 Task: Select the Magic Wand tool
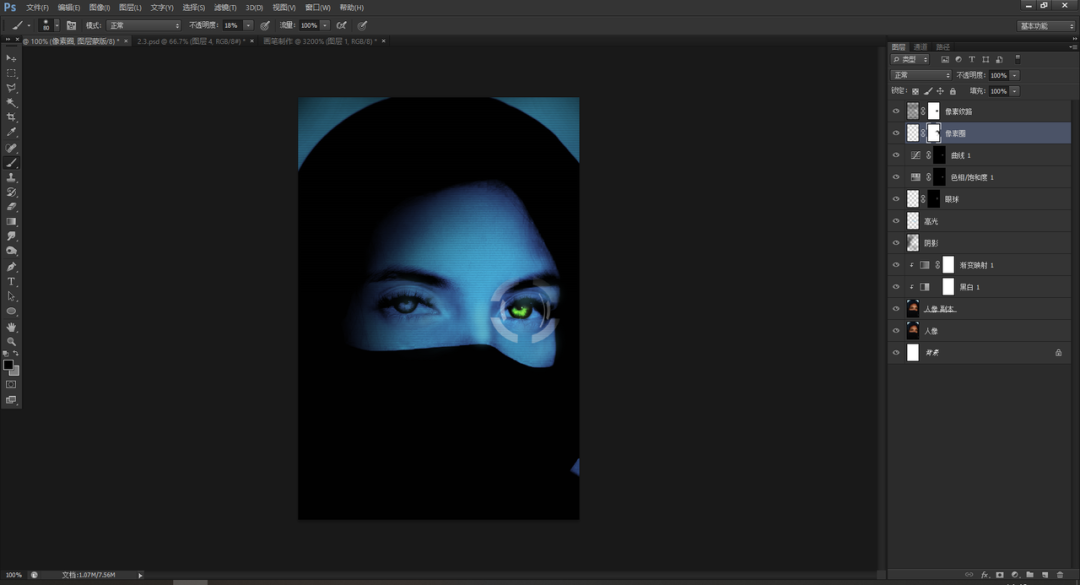[x=11, y=103]
